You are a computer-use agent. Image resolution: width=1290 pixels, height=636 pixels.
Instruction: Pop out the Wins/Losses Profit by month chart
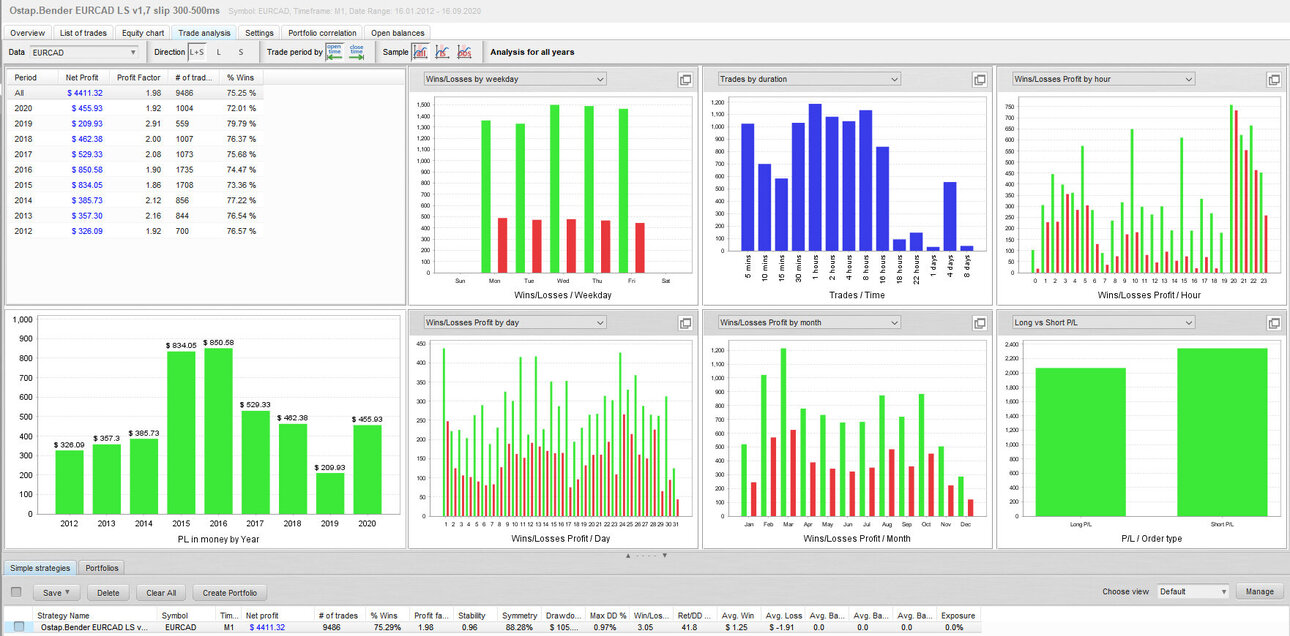tap(980, 323)
